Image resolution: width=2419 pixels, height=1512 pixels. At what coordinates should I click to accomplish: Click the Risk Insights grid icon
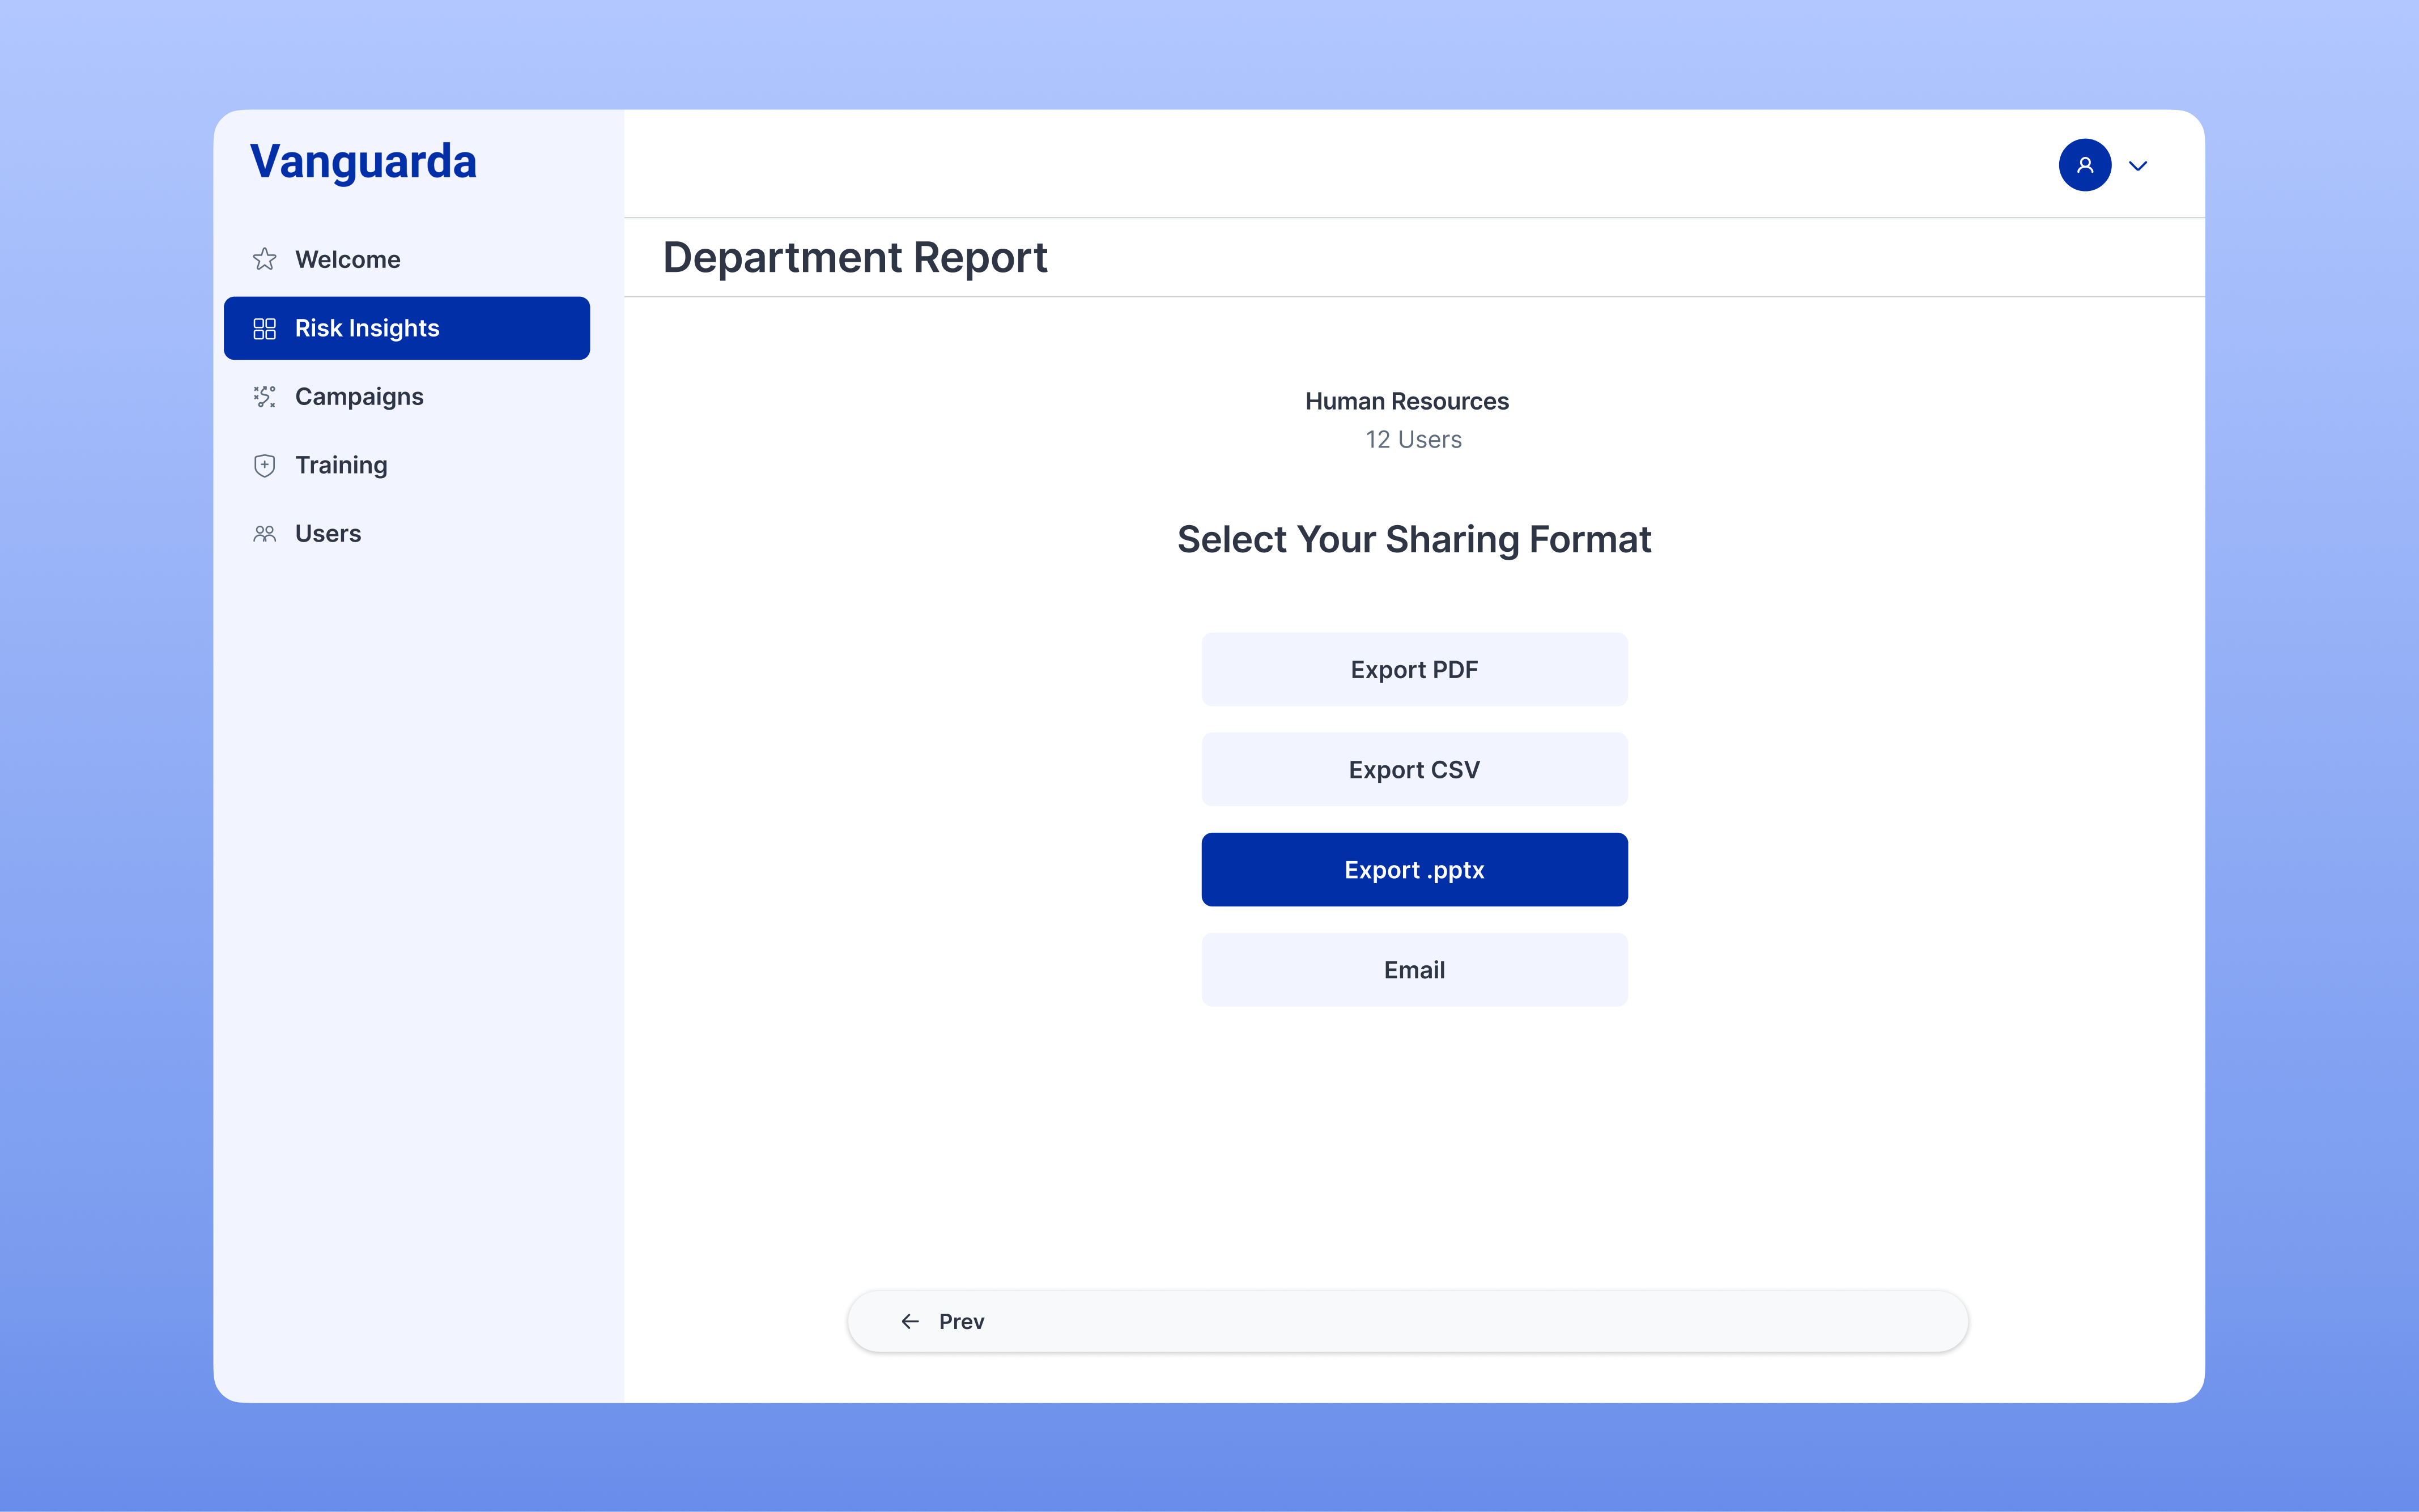click(264, 329)
